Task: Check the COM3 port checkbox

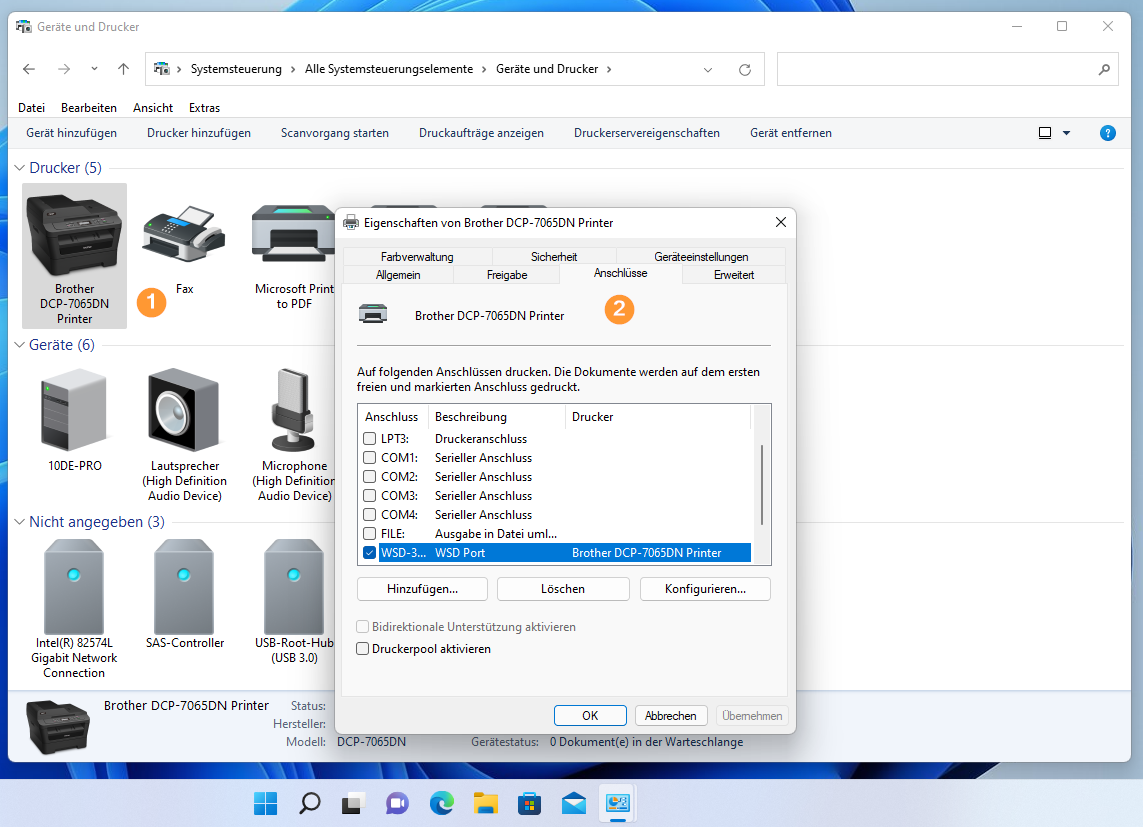Action: pyautogui.click(x=370, y=495)
